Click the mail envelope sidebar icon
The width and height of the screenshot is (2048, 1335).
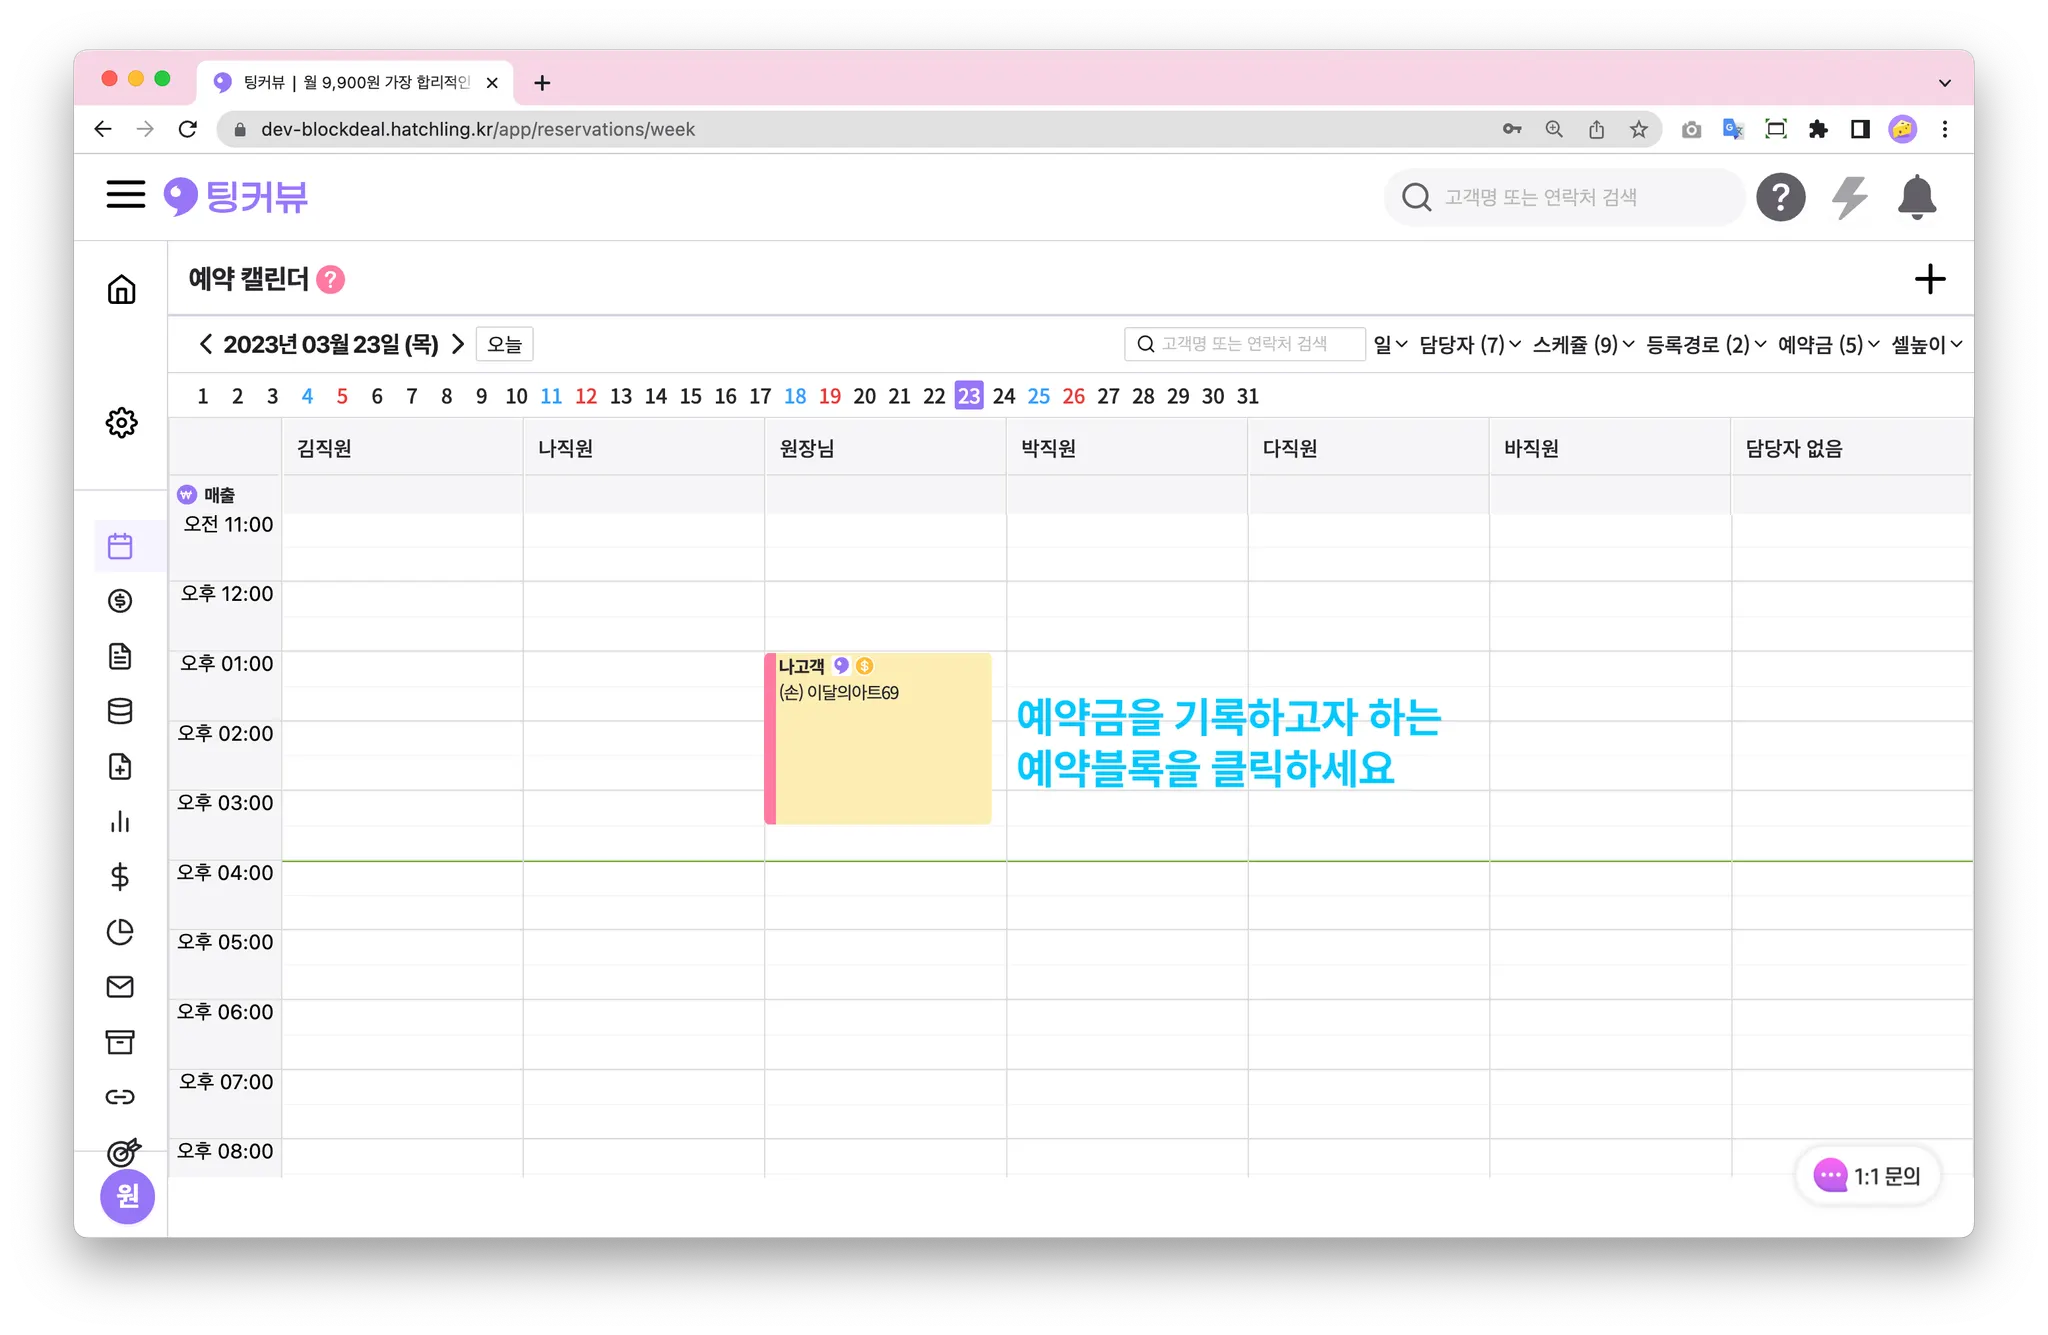click(120, 987)
